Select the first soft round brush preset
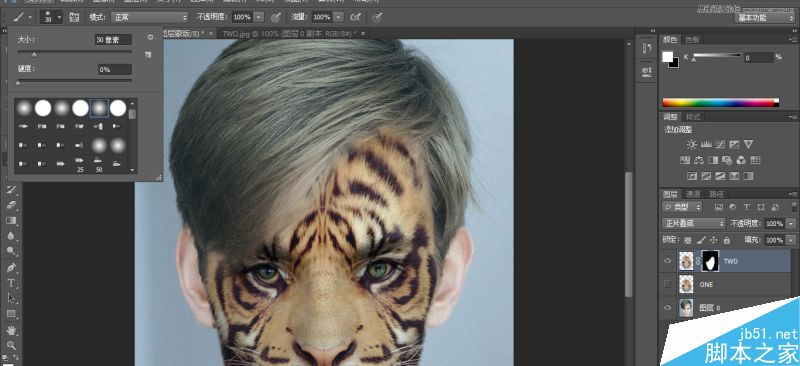Screen dimensions: 800x366 click(24, 108)
